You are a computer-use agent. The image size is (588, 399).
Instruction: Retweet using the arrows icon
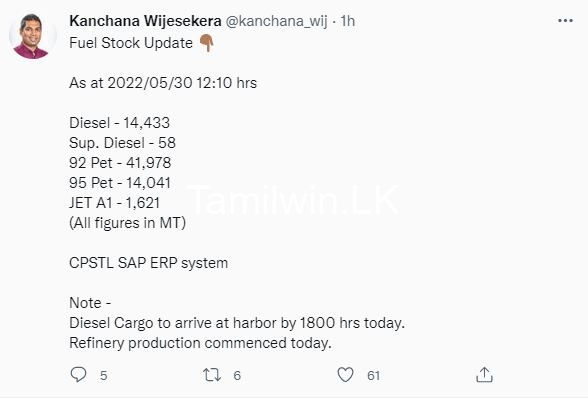tap(212, 375)
